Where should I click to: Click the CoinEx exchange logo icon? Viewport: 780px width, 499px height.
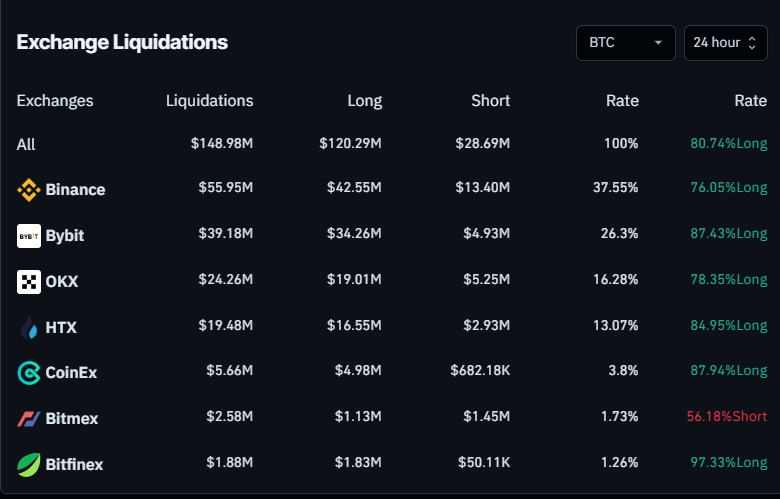[29, 373]
